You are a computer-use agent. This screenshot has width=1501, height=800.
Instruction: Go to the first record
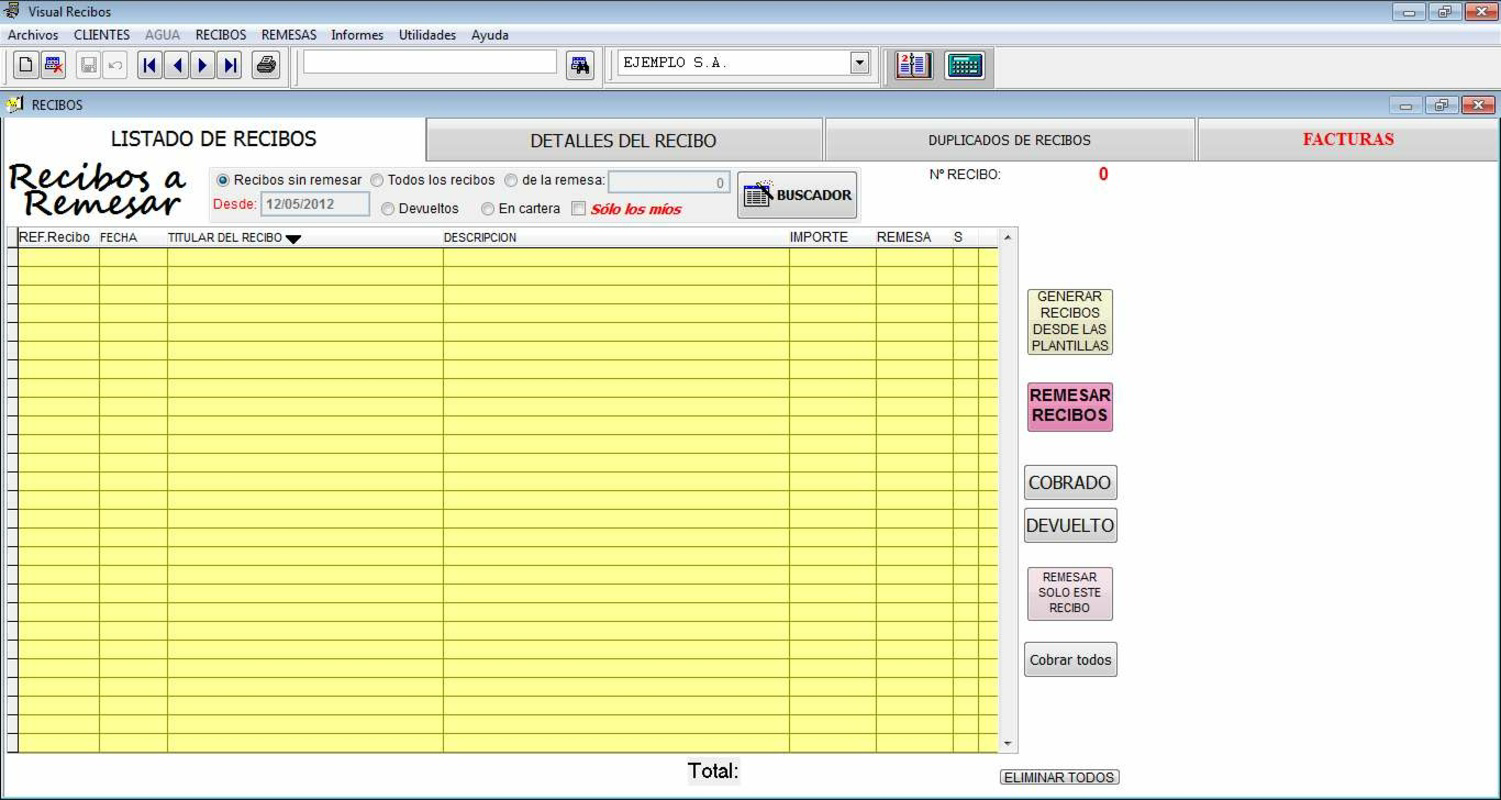[150, 66]
